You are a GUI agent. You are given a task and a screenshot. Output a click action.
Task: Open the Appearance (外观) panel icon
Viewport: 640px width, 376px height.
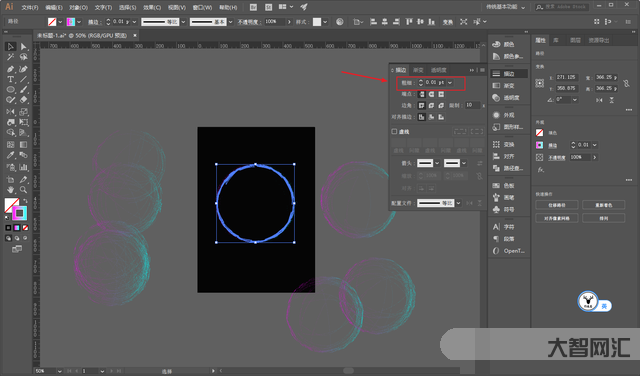496,115
